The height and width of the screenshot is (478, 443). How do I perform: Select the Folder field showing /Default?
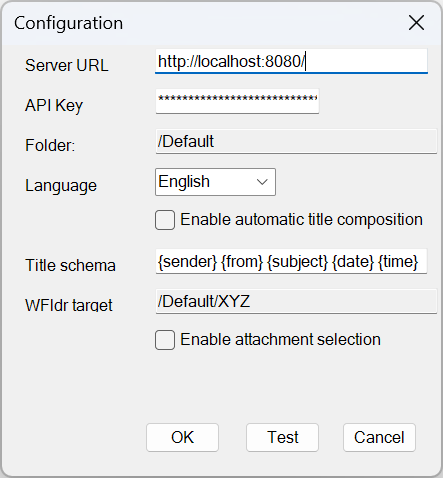click(x=296, y=141)
